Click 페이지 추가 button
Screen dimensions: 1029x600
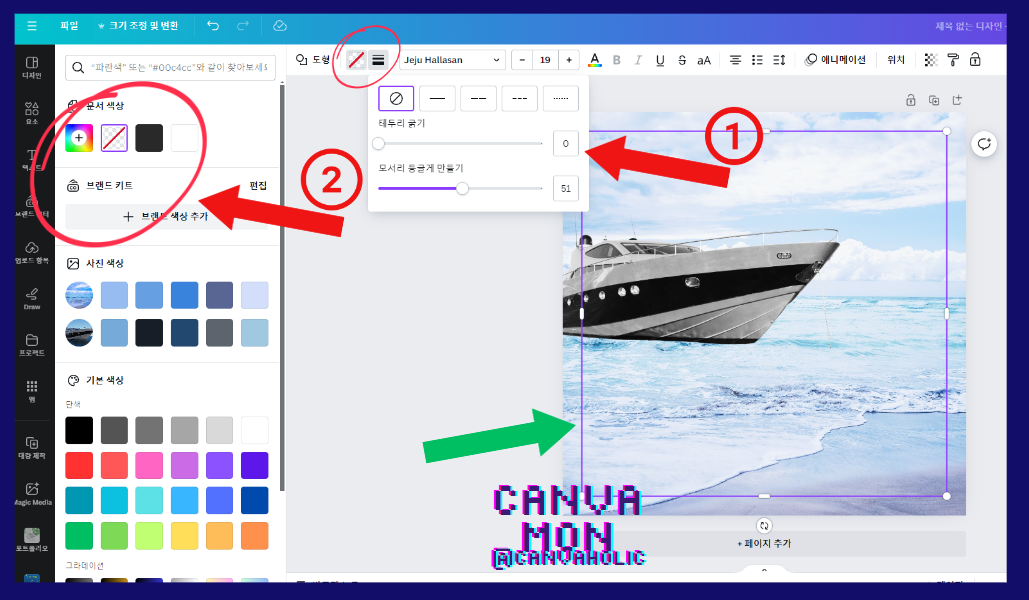click(x=764, y=544)
